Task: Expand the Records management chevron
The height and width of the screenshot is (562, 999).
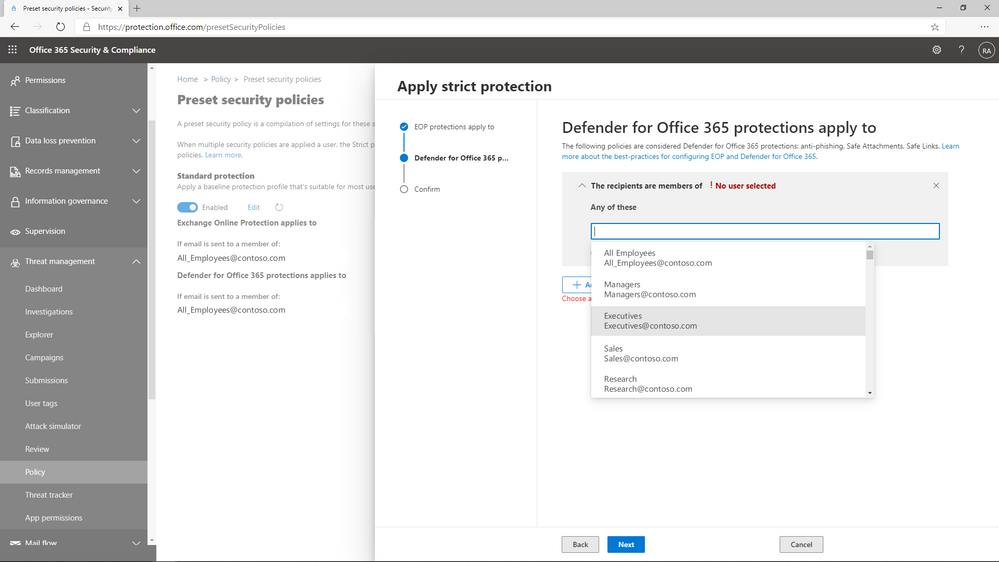Action: (x=136, y=171)
